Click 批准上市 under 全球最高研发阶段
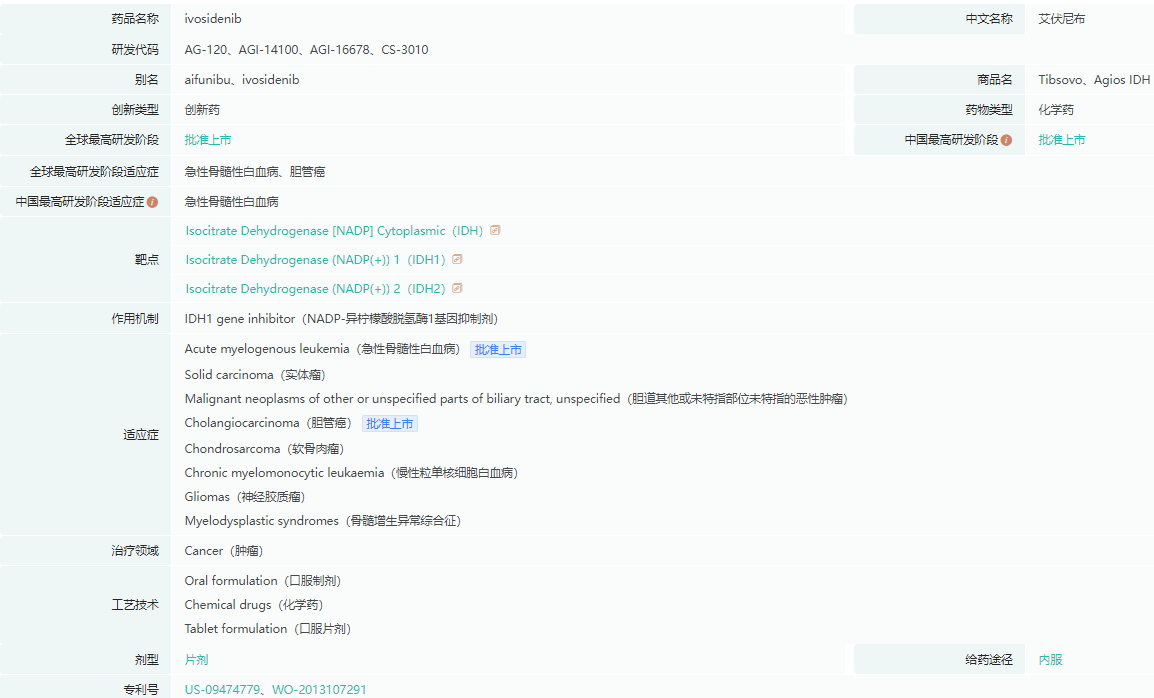 click(x=208, y=140)
